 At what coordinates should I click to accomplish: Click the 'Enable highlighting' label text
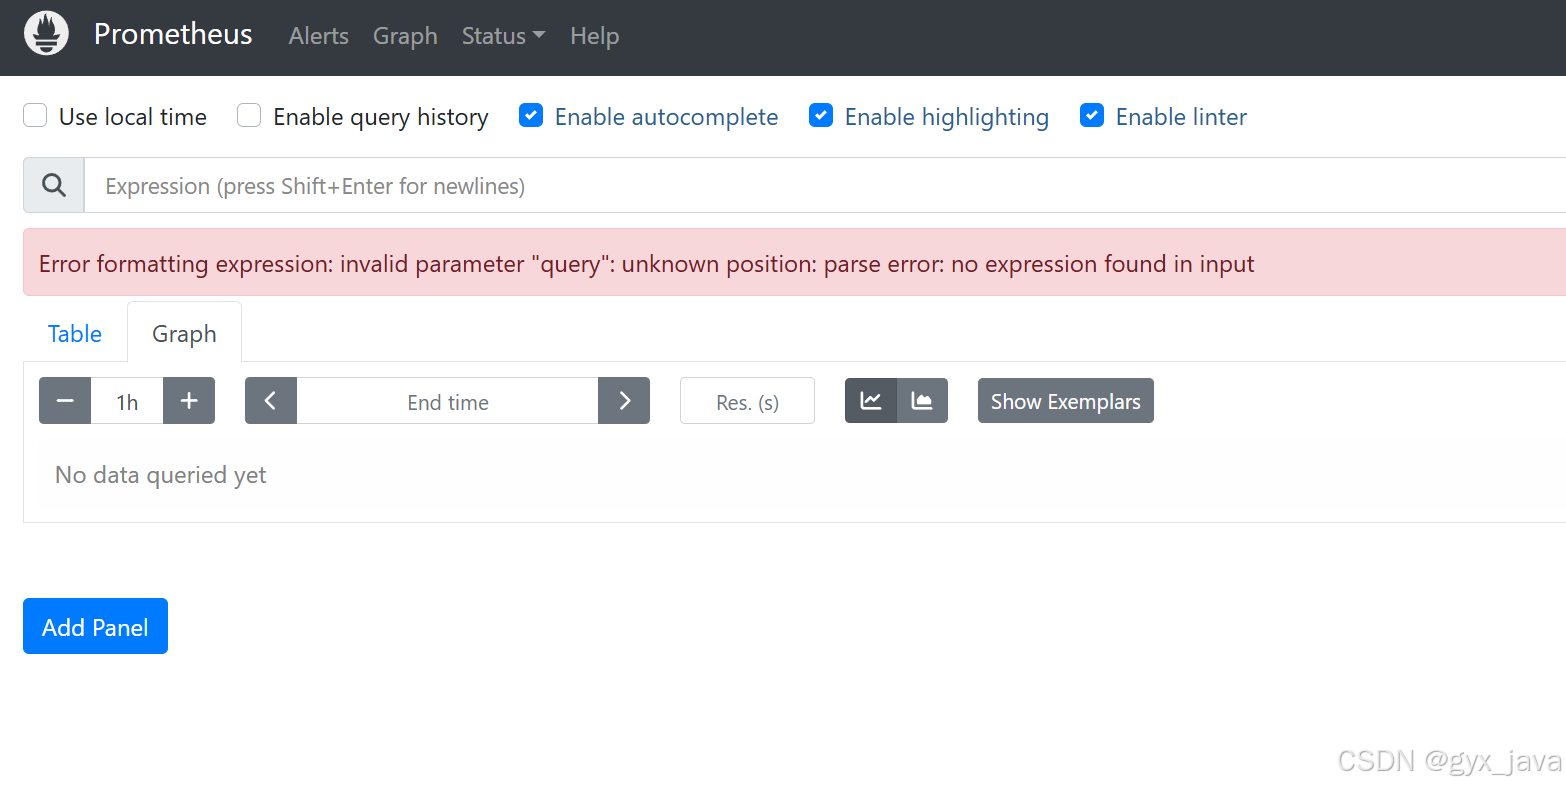pyautogui.click(x=947, y=117)
